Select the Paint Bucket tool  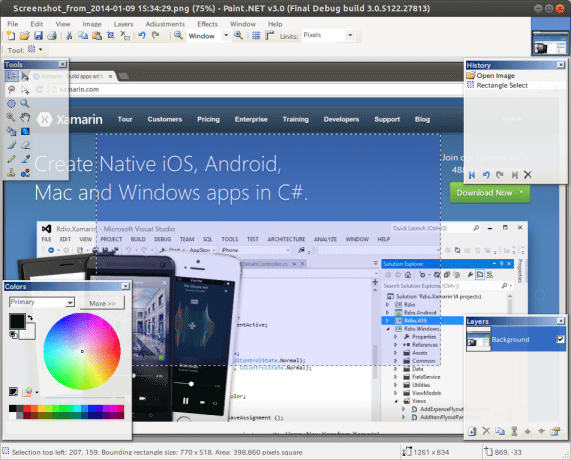click(x=12, y=131)
